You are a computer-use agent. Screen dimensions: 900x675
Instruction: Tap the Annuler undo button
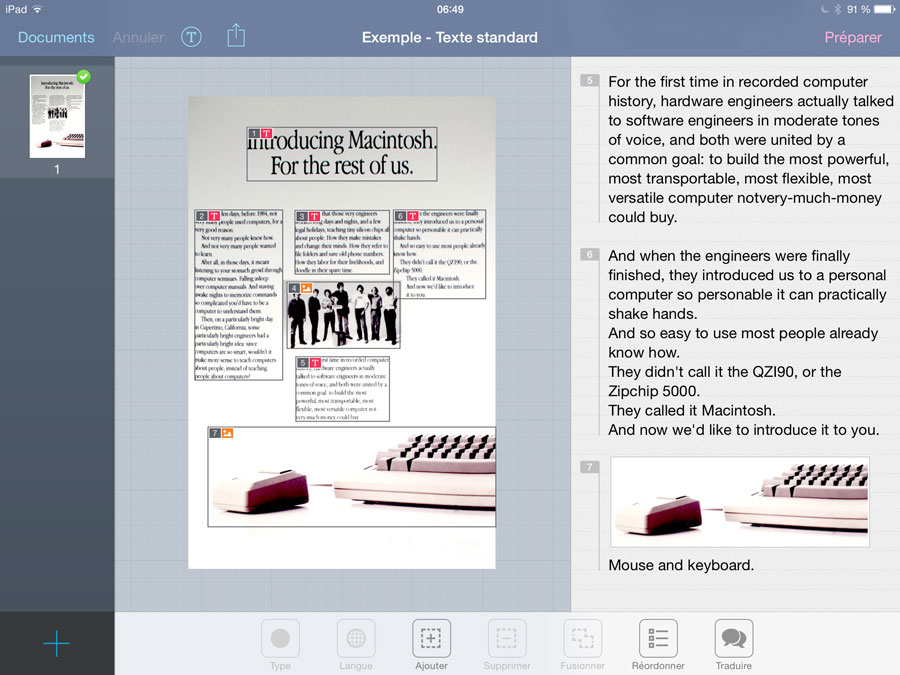click(138, 37)
